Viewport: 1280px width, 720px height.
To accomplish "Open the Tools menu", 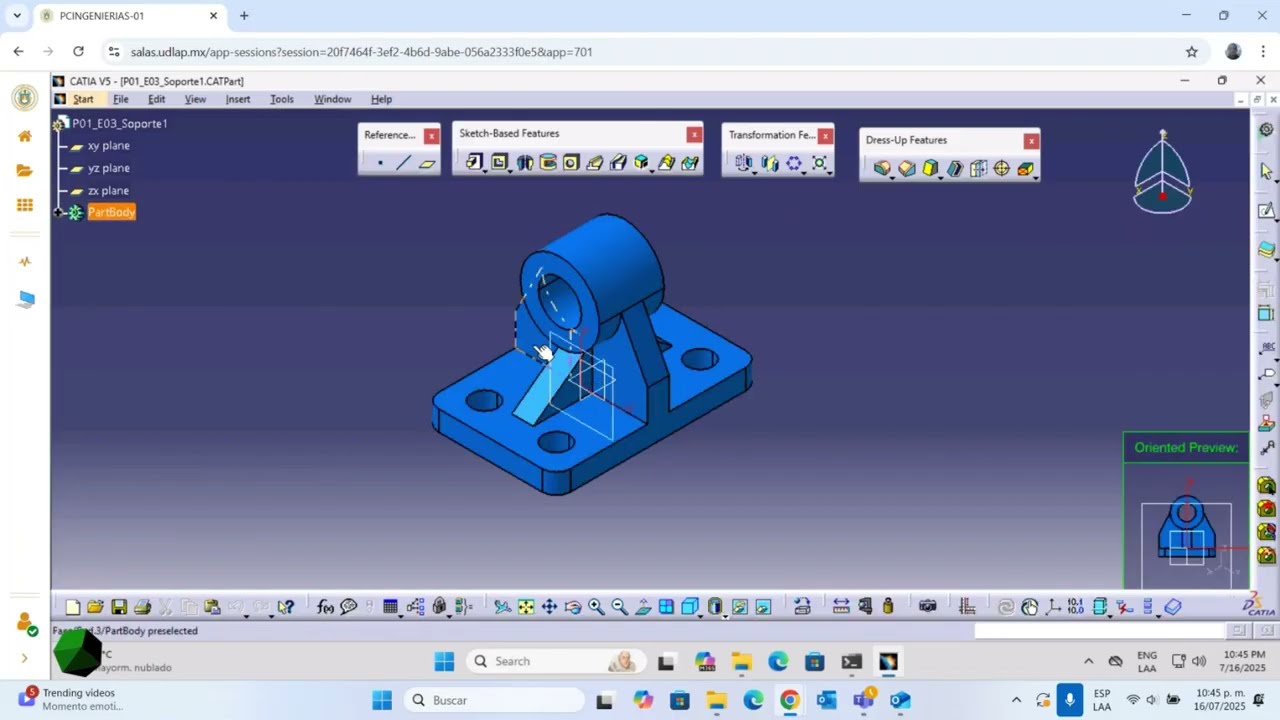I will point(282,99).
